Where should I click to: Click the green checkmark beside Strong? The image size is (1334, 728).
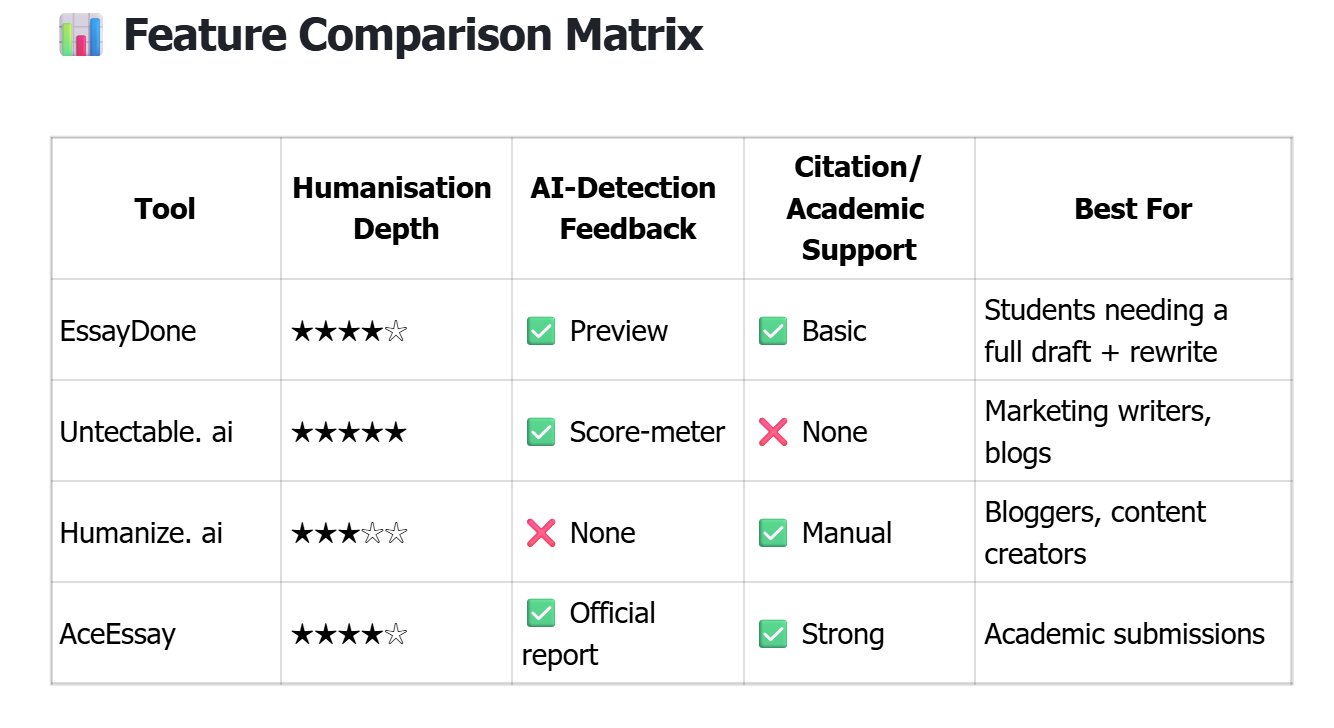point(773,634)
